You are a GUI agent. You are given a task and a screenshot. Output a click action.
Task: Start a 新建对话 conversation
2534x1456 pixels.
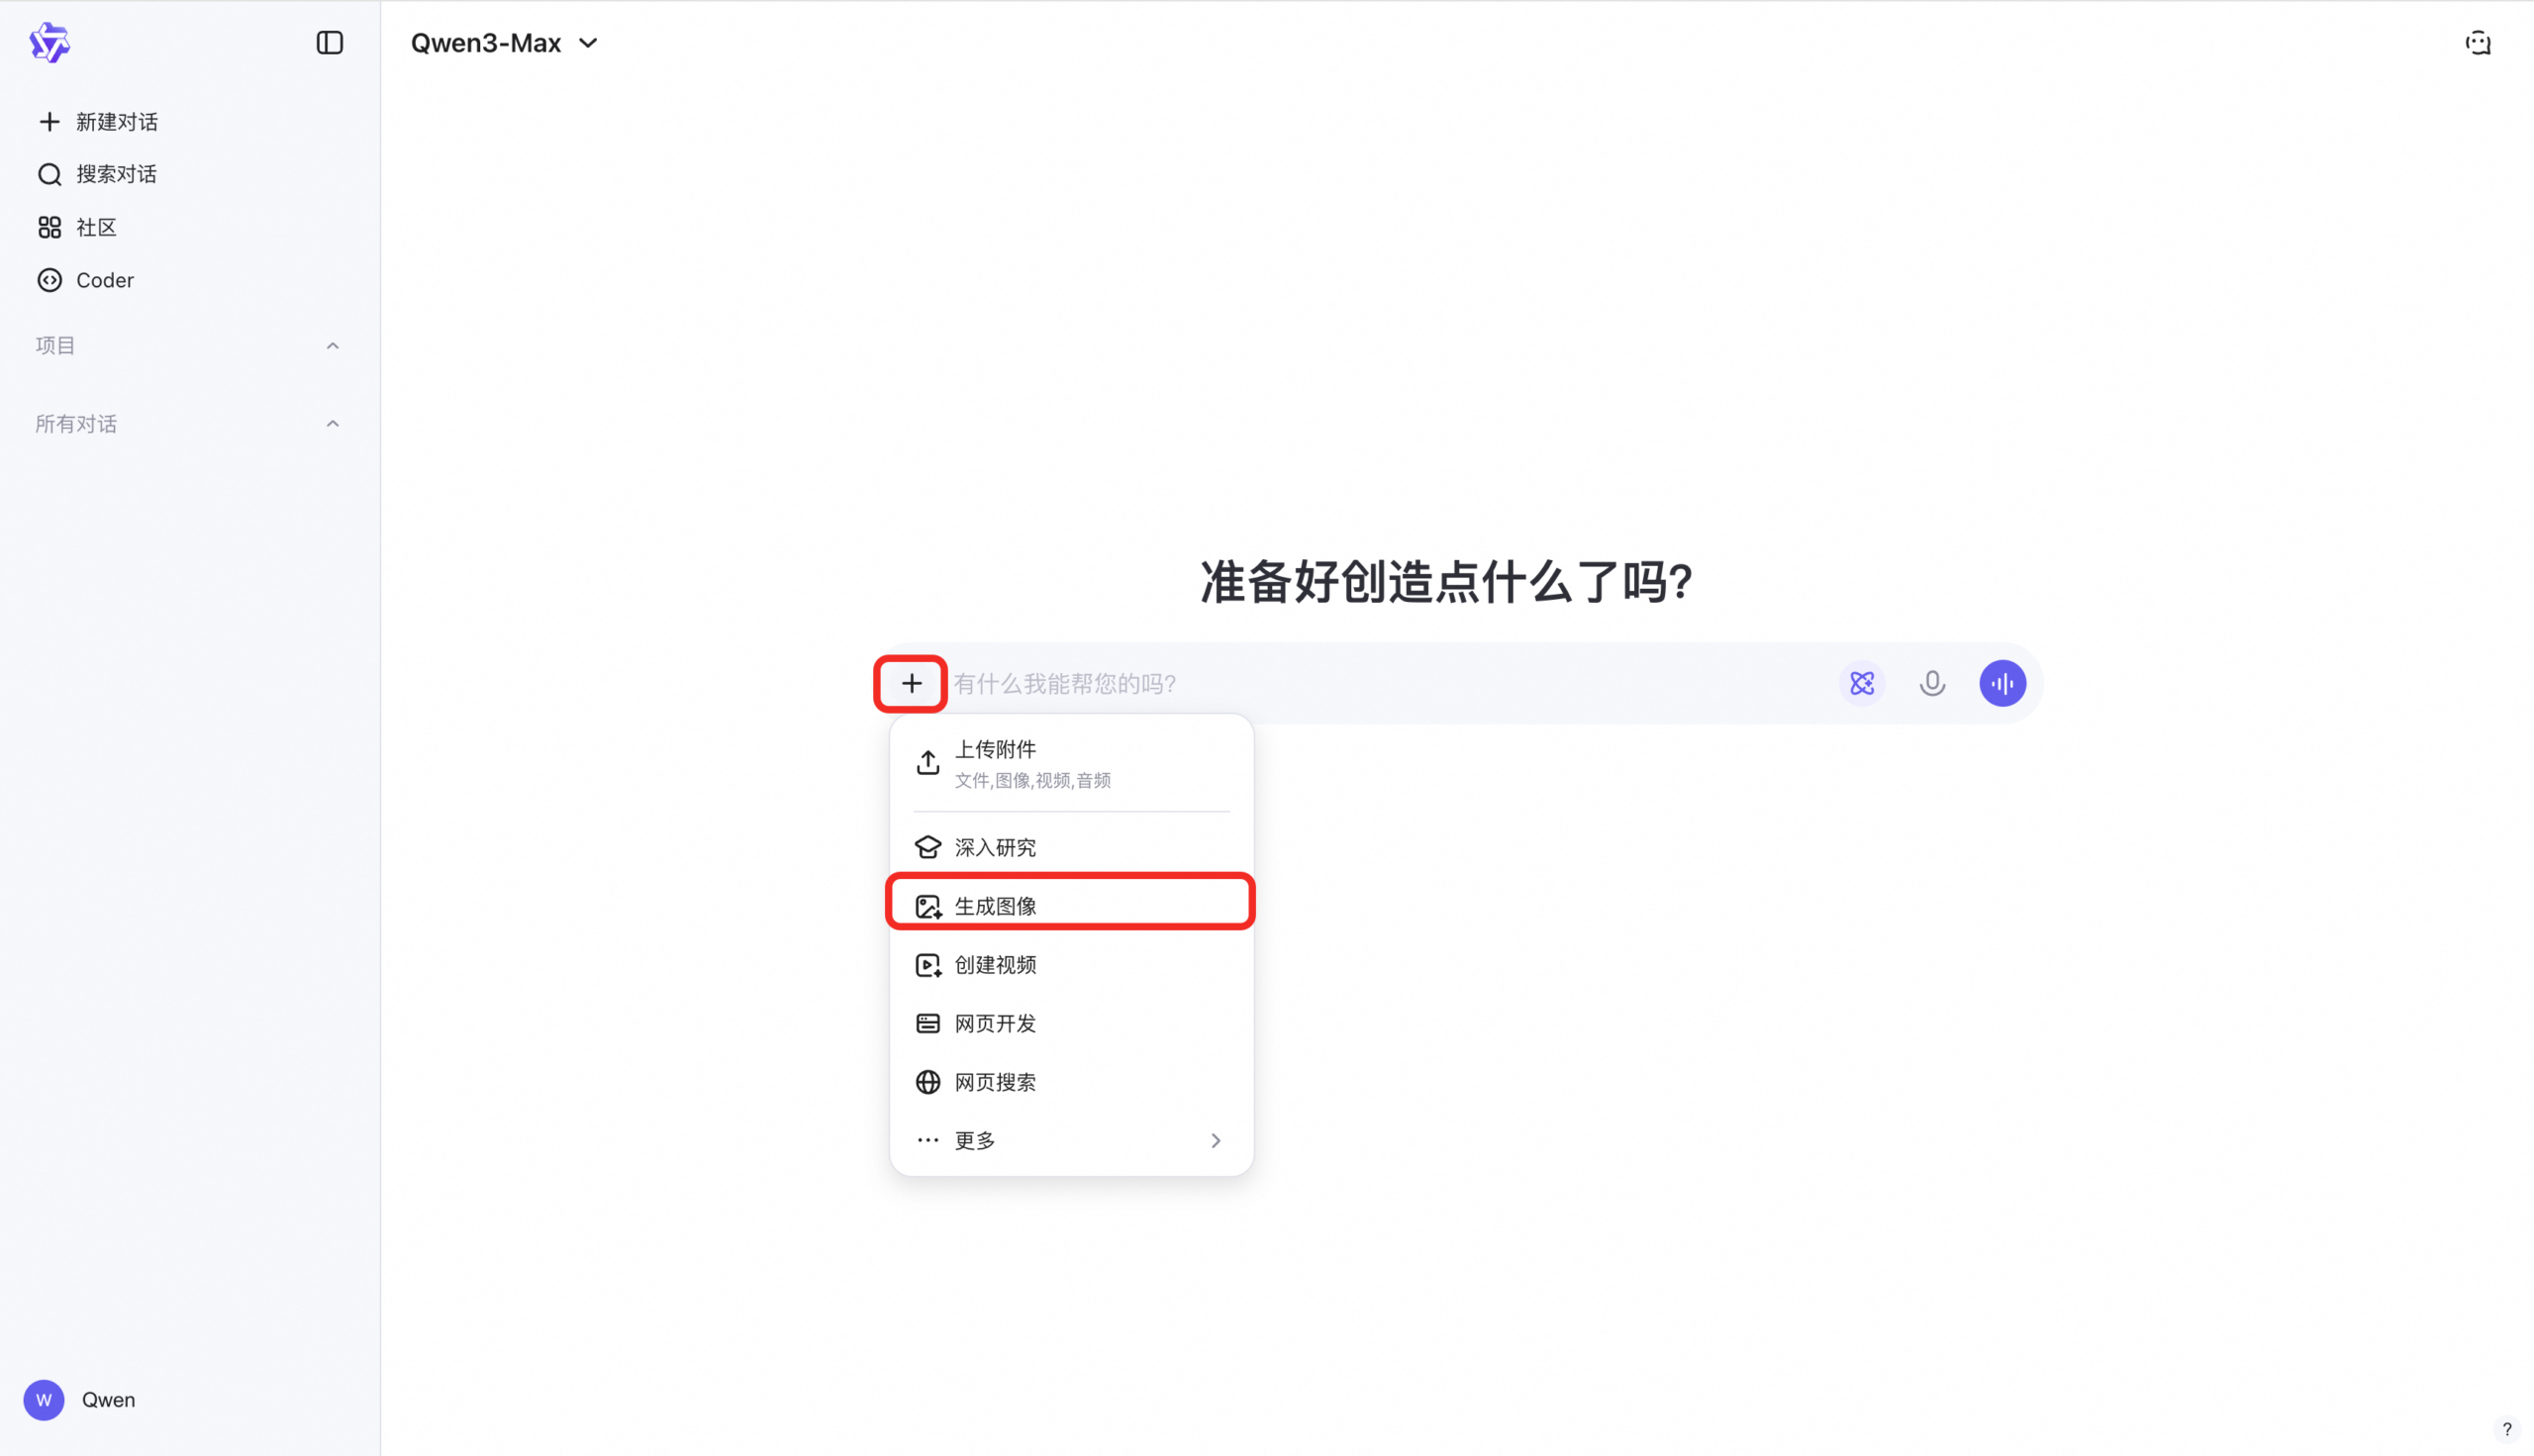pos(115,121)
